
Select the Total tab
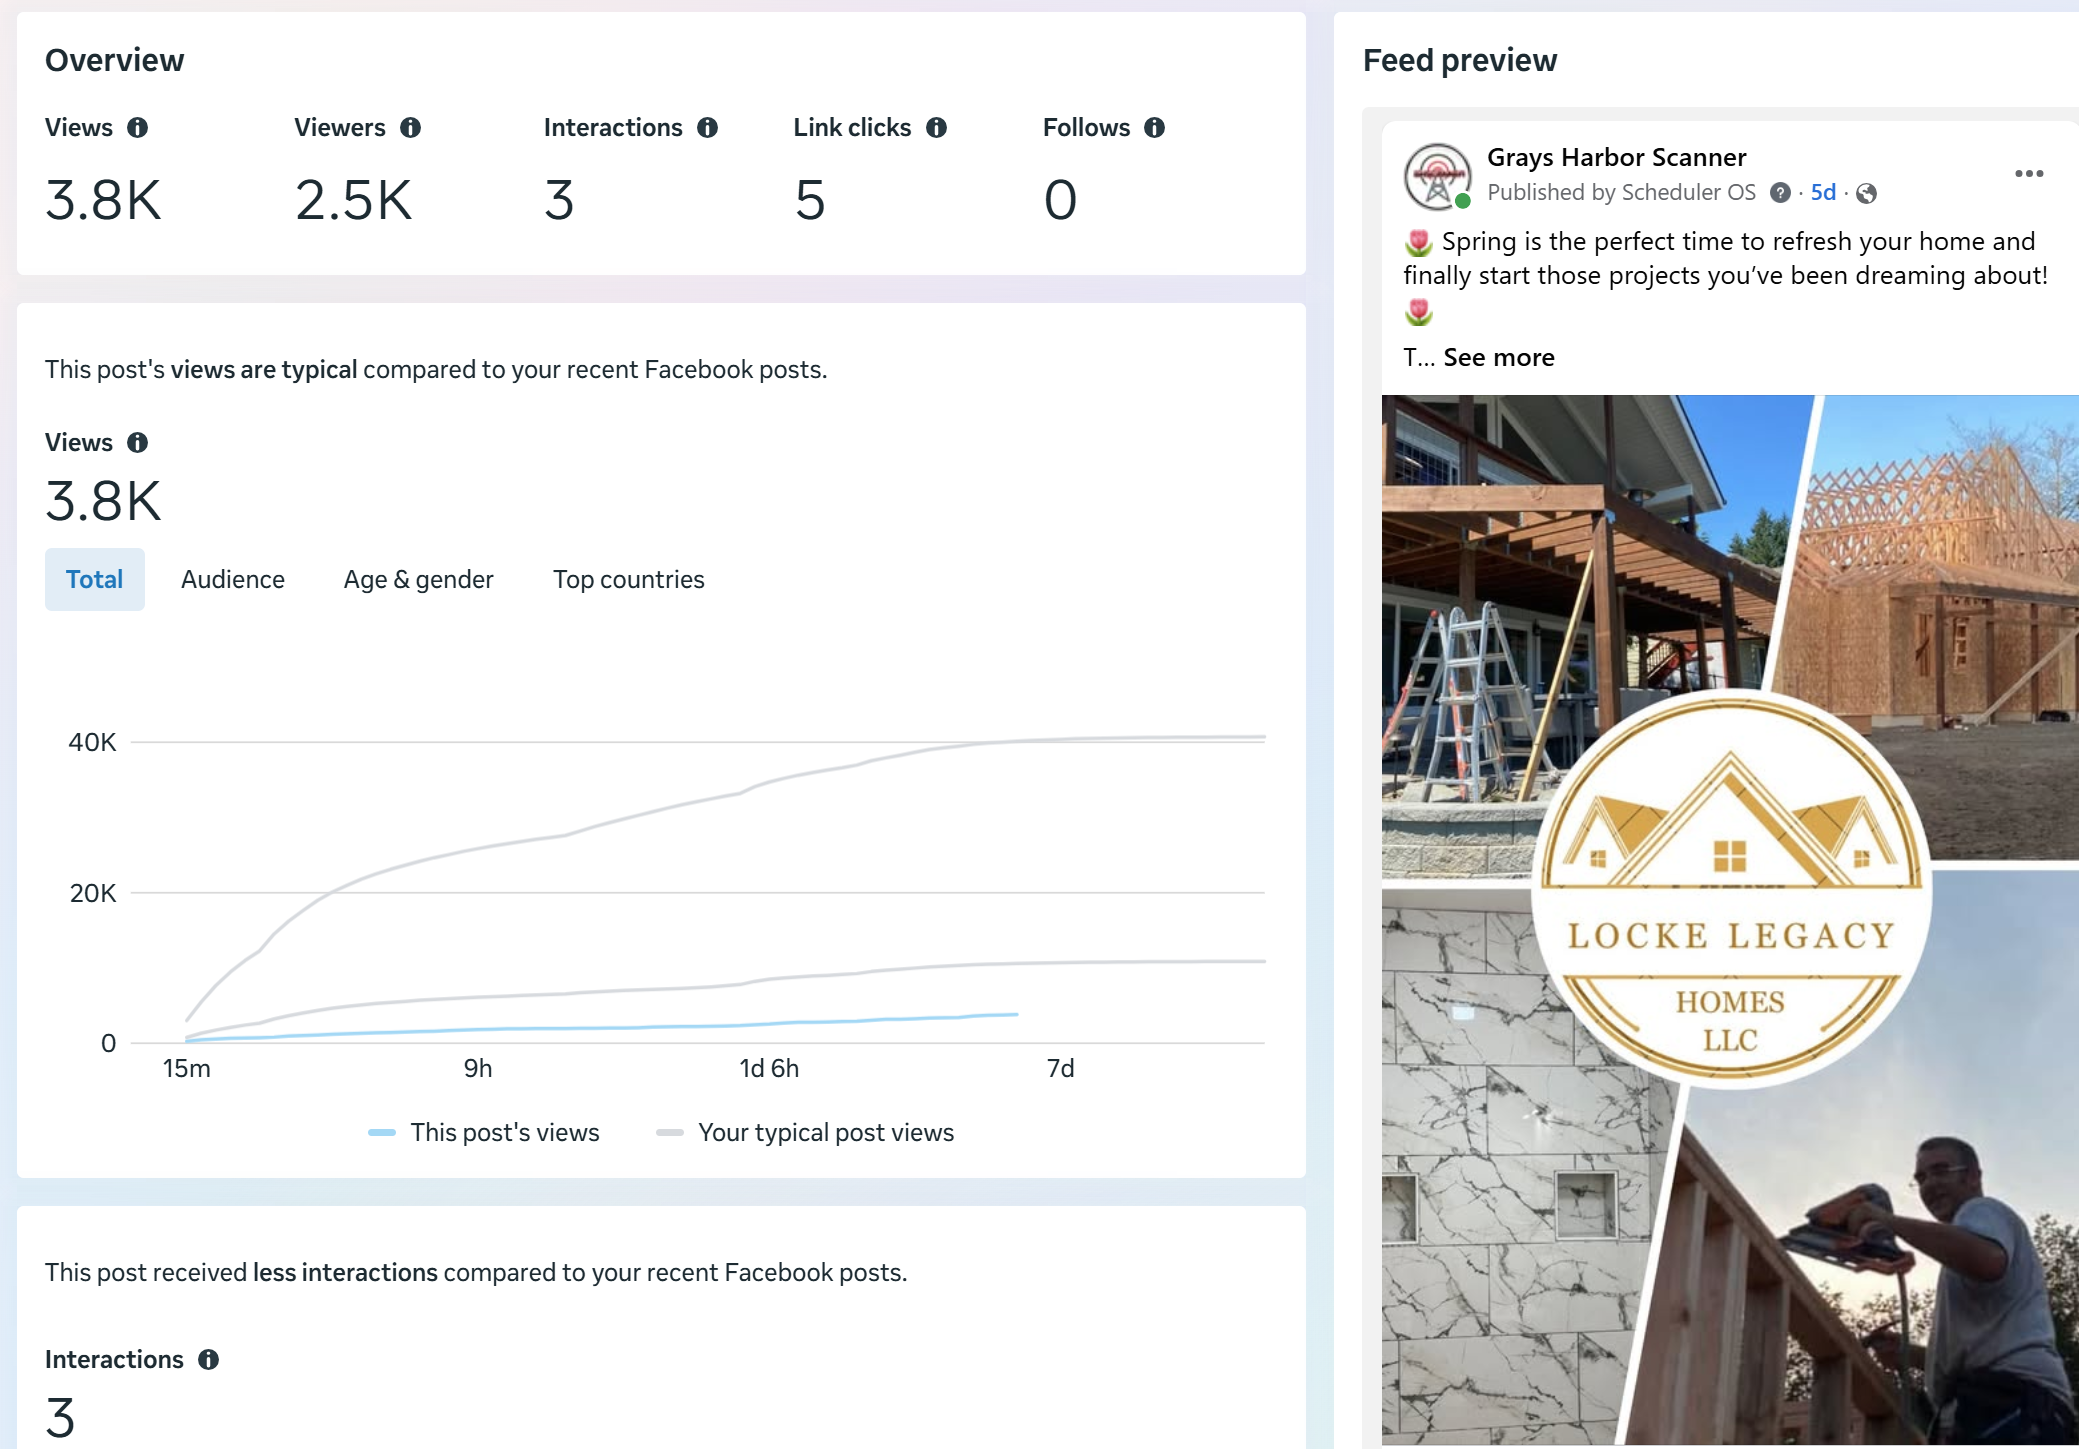click(x=95, y=580)
